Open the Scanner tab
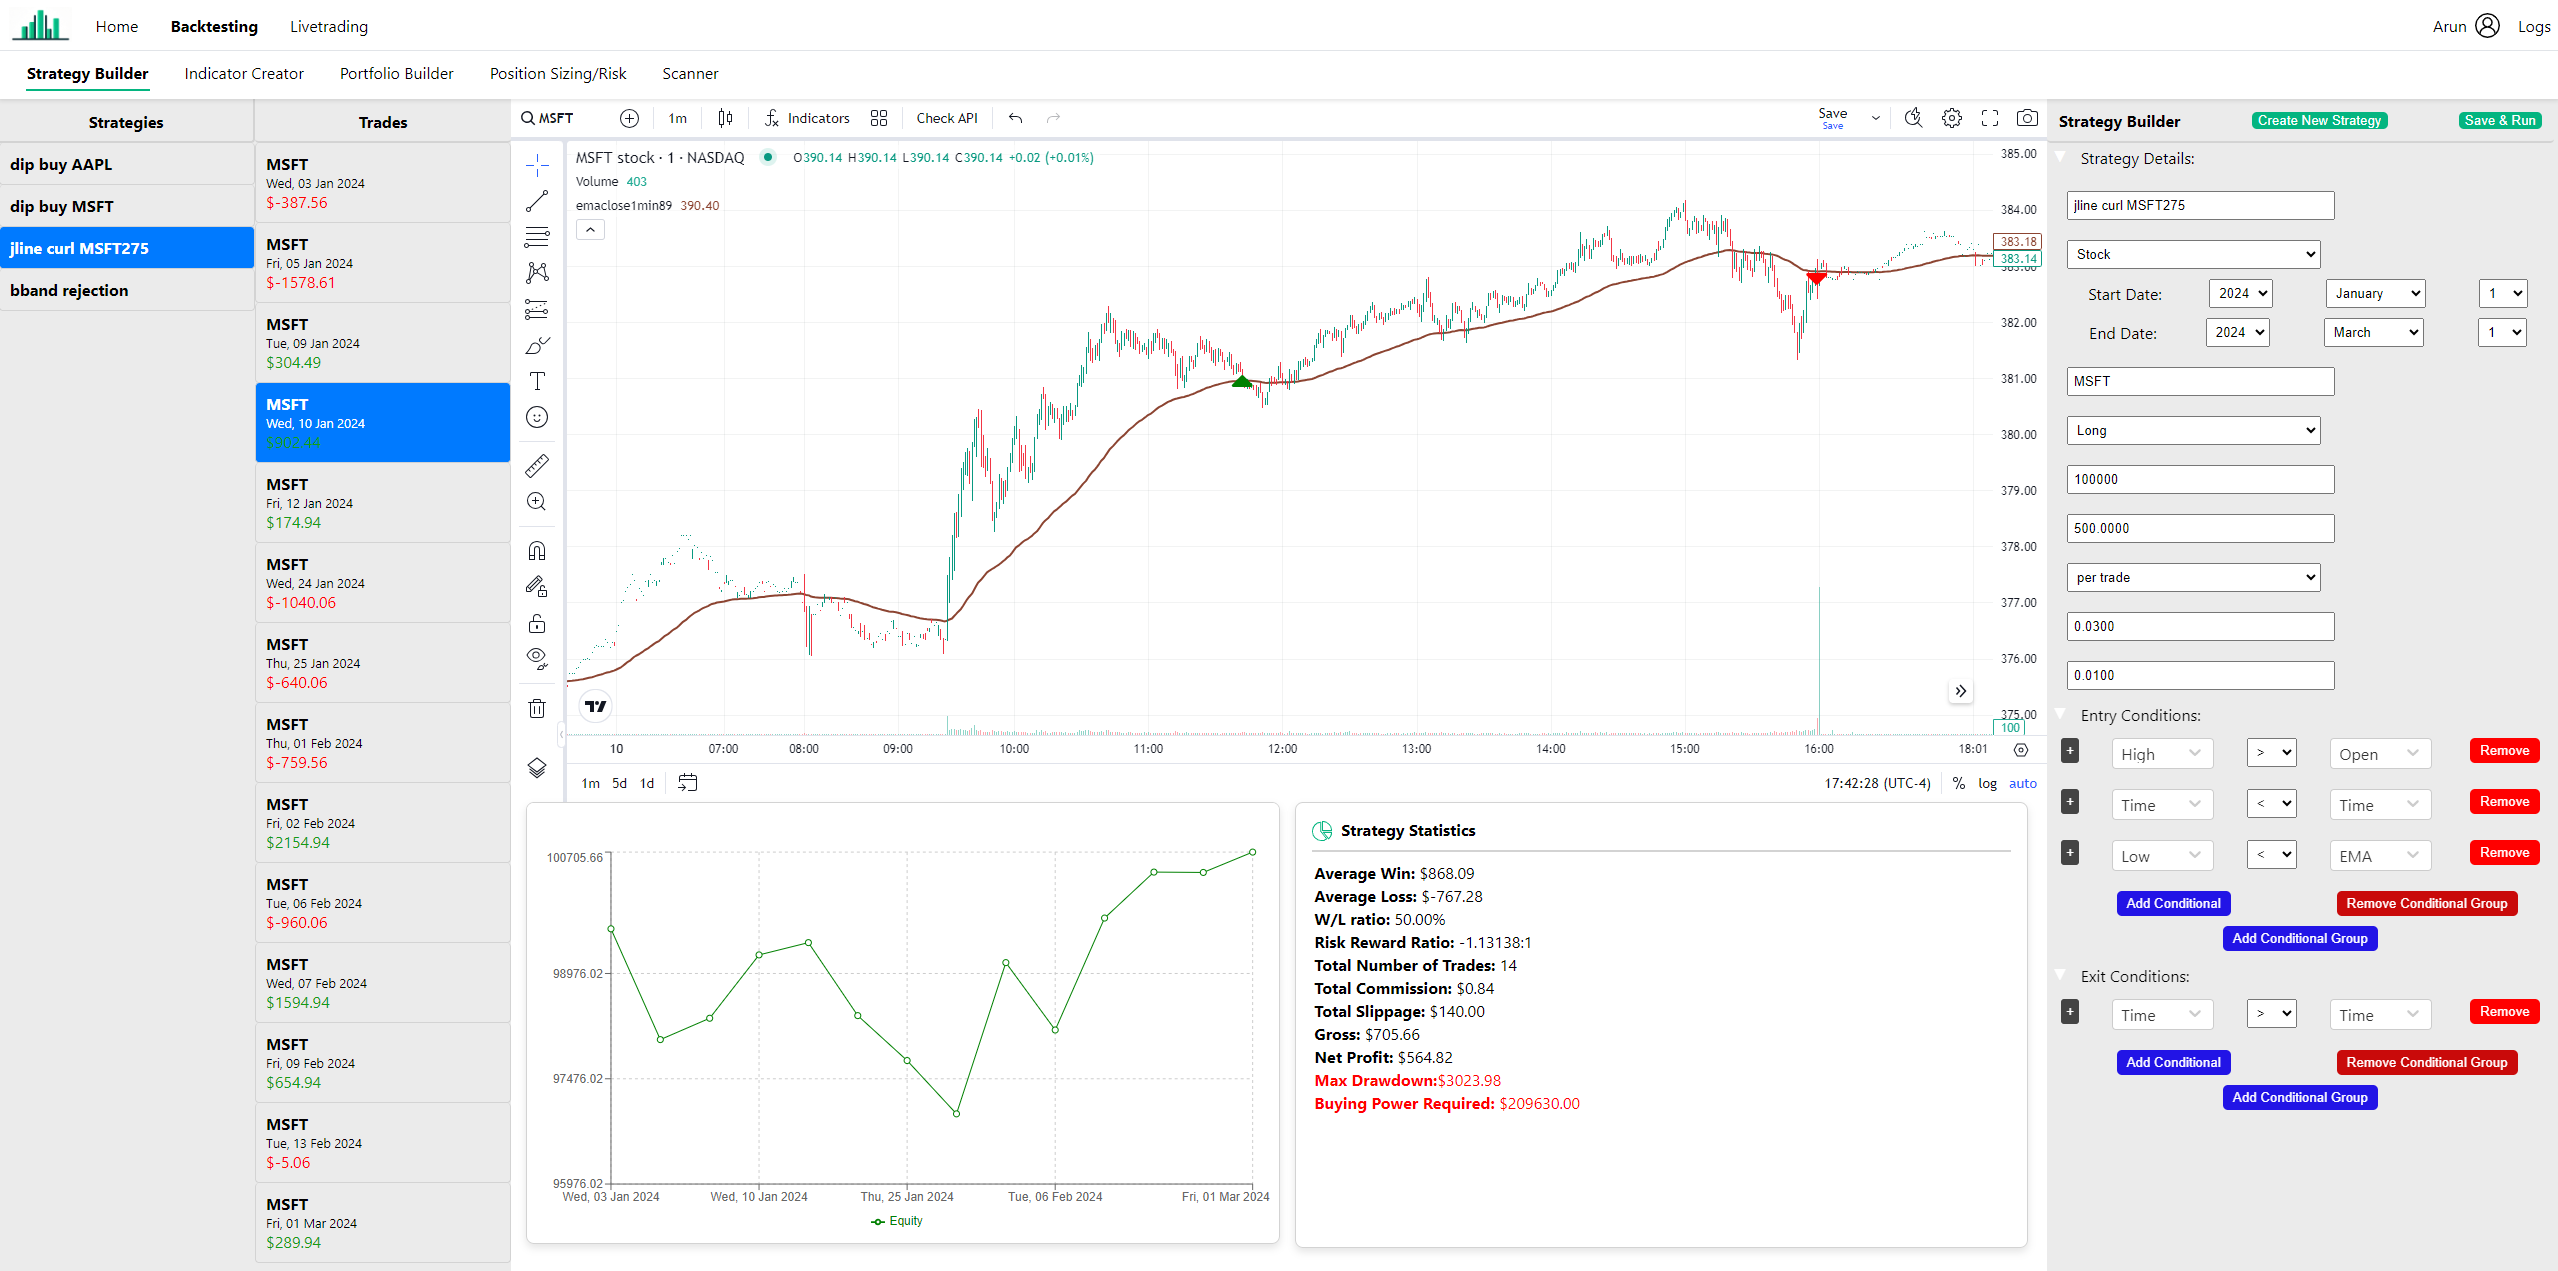Screen dimensions: 2558x1271 (690, 73)
